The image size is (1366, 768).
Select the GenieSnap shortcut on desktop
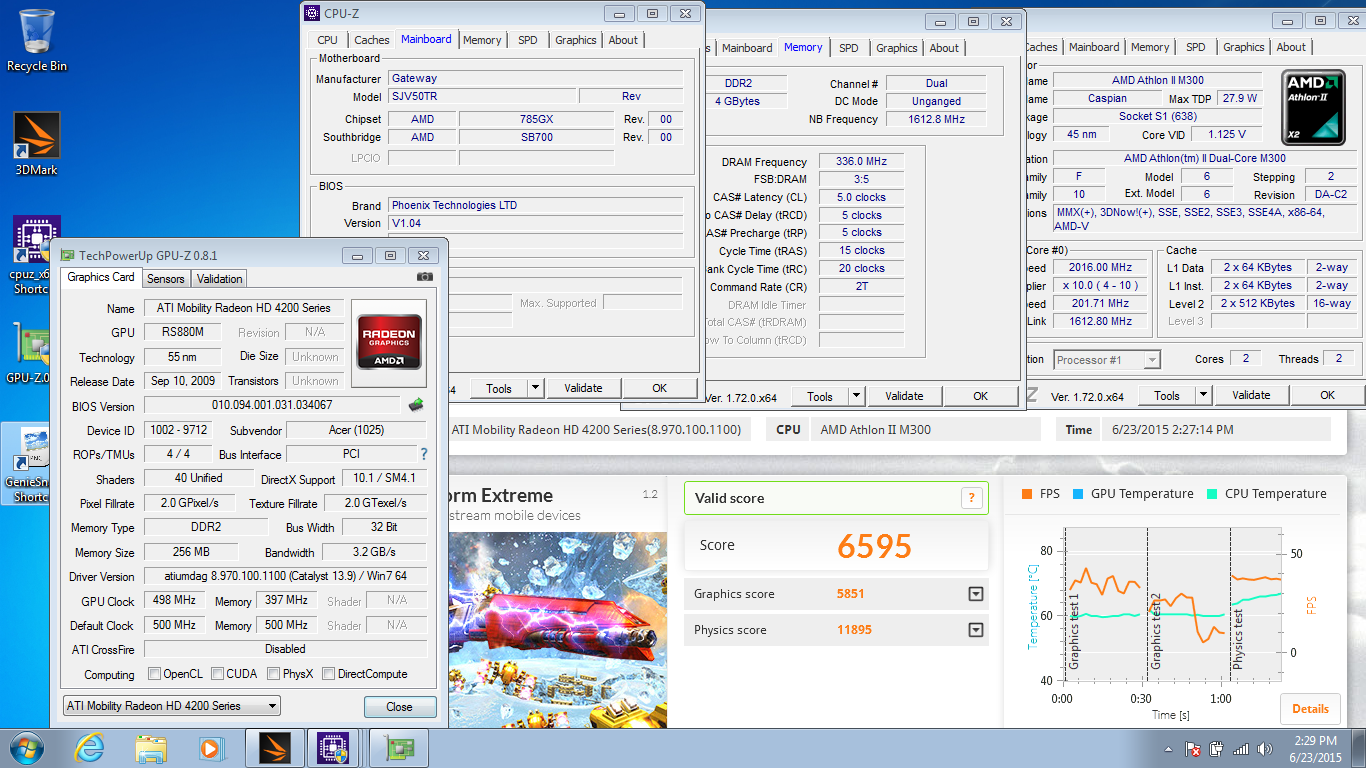tap(27, 463)
